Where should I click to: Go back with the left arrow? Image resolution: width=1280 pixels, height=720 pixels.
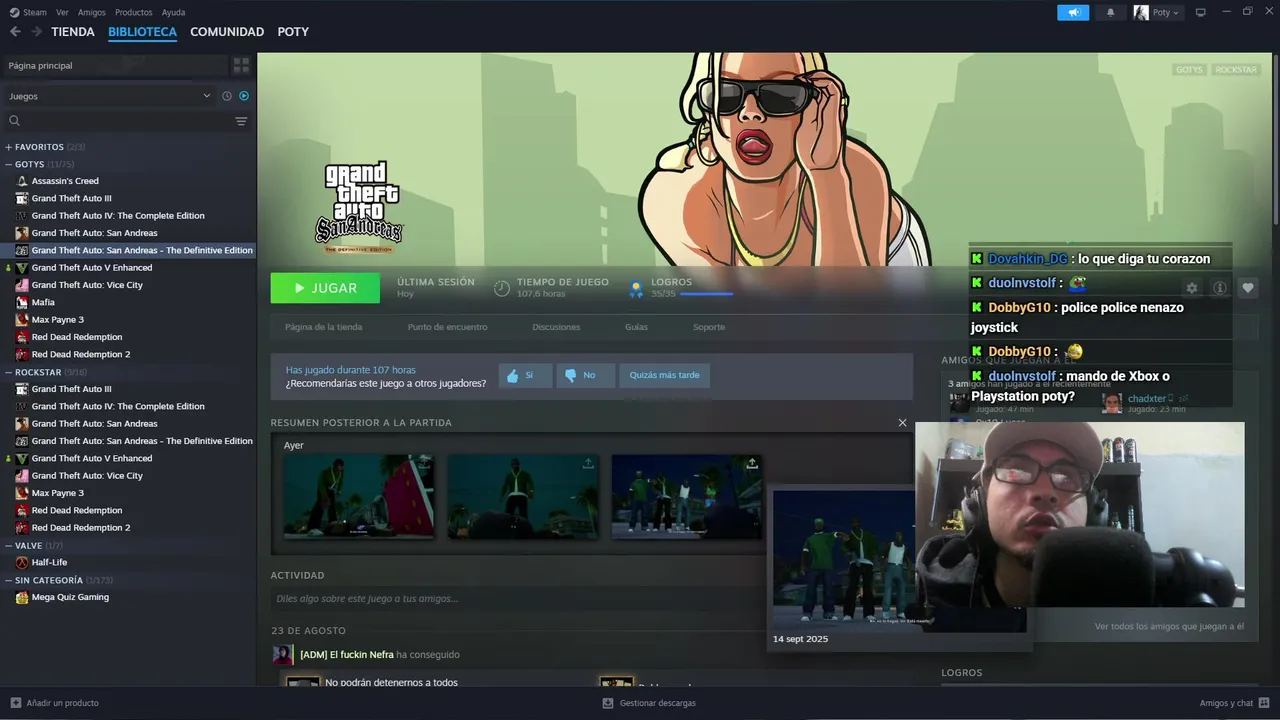click(15, 32)
